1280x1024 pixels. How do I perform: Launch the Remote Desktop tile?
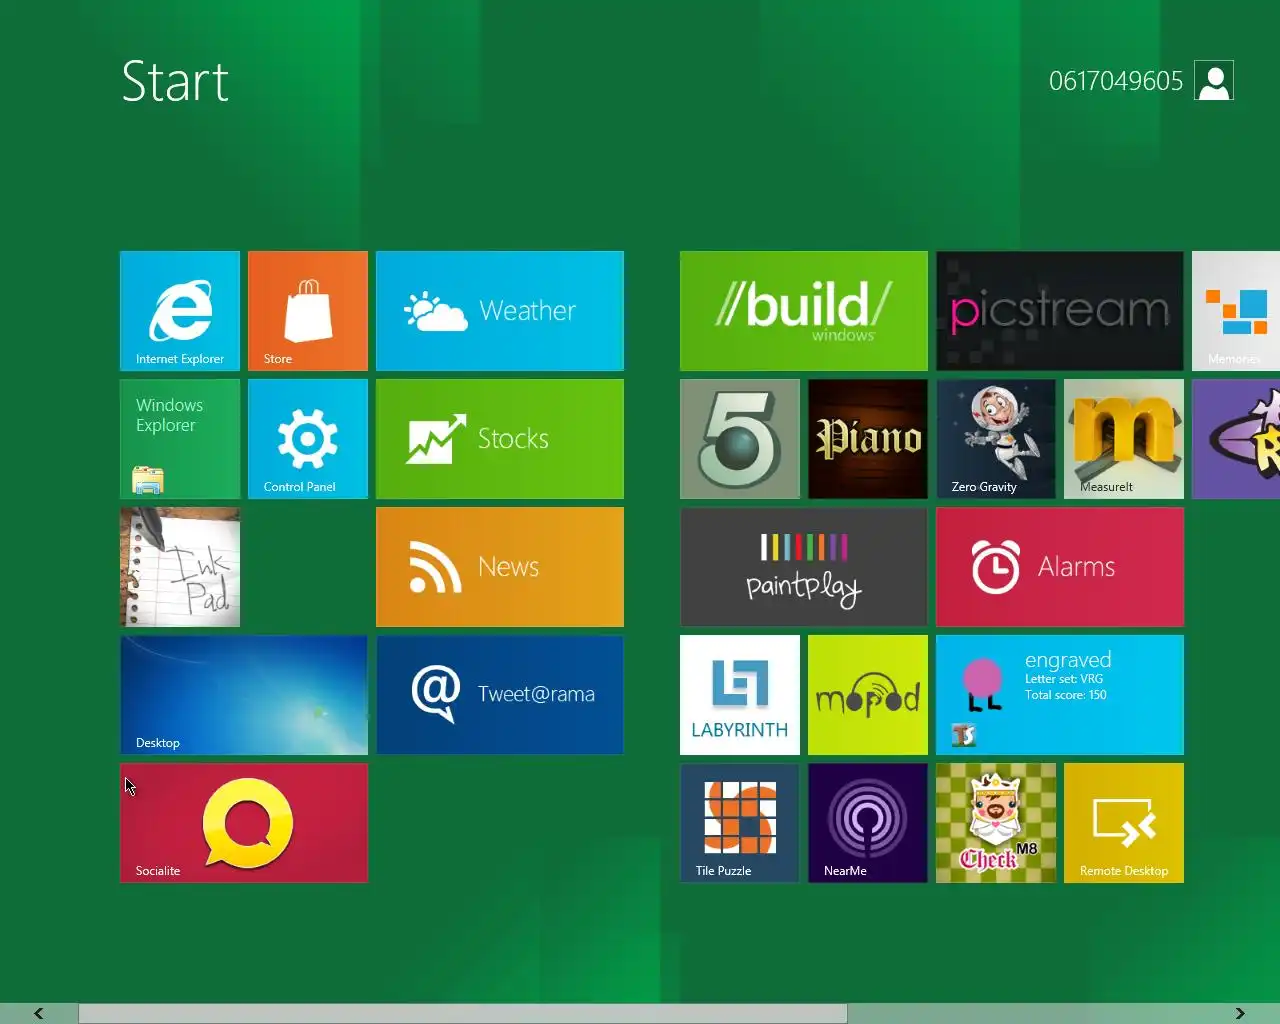click(x=1124, y=823)
